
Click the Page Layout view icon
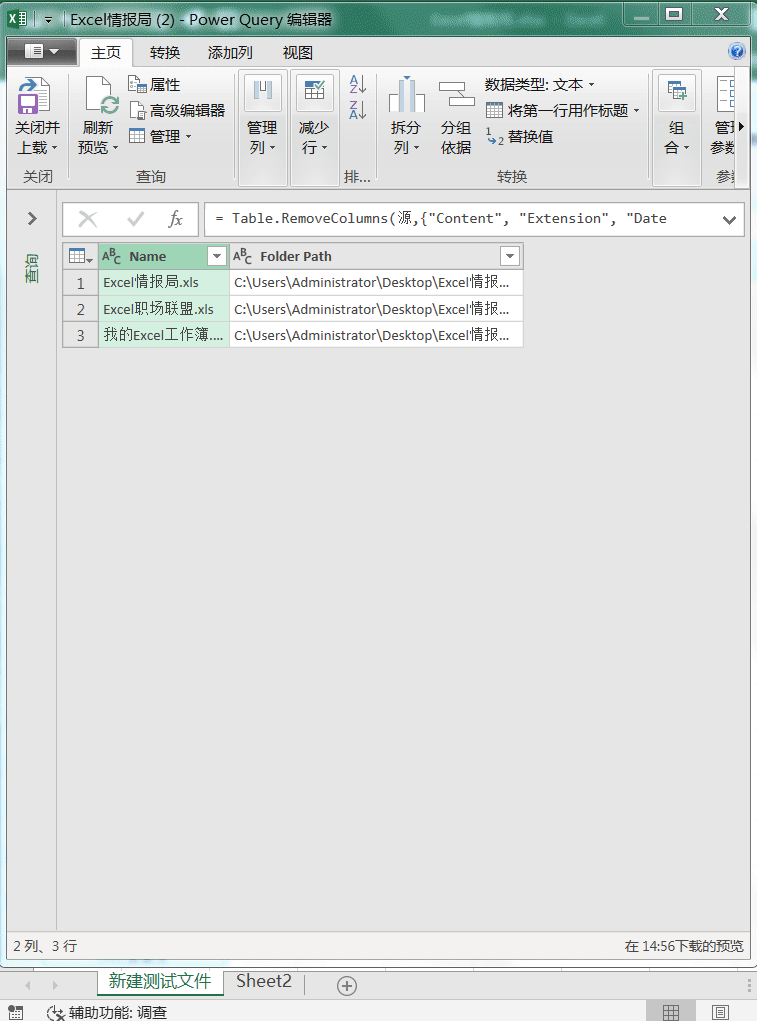pos(720,1012)
